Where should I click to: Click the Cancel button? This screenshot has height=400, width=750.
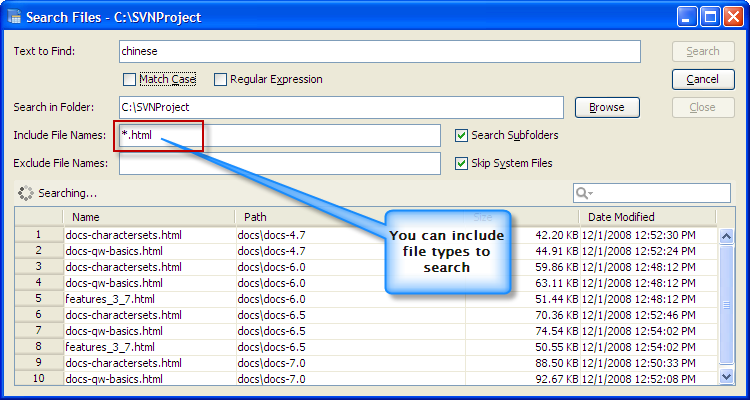(x=703, y=79)
